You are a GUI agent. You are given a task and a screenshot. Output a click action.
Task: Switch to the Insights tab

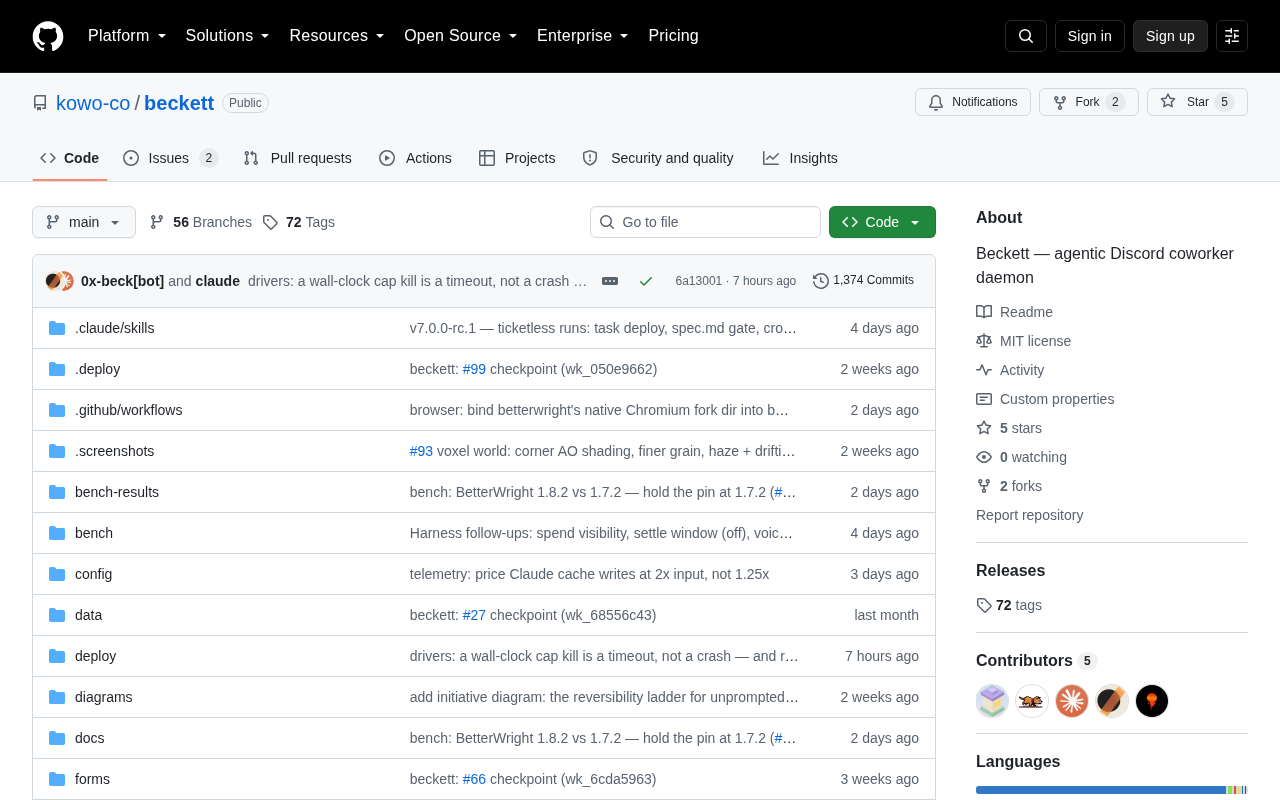[x=800, y=158]
